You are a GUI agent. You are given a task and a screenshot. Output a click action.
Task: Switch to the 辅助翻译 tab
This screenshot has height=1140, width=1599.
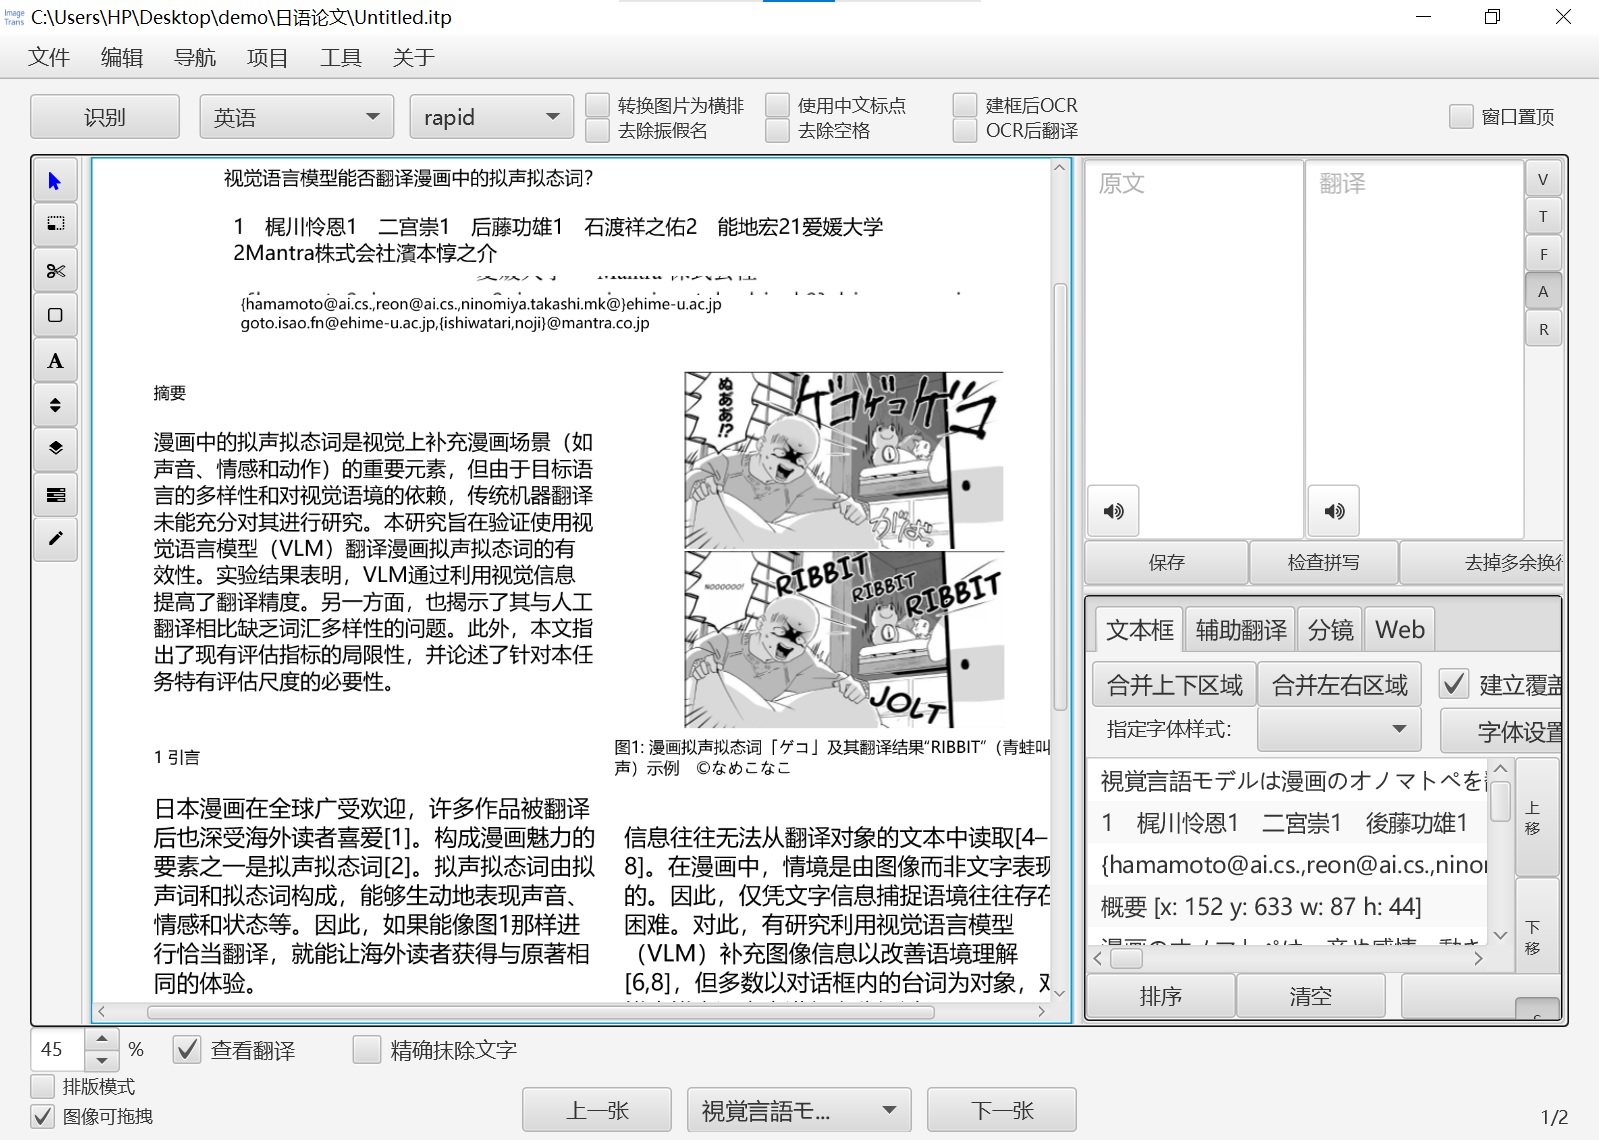1241,630
